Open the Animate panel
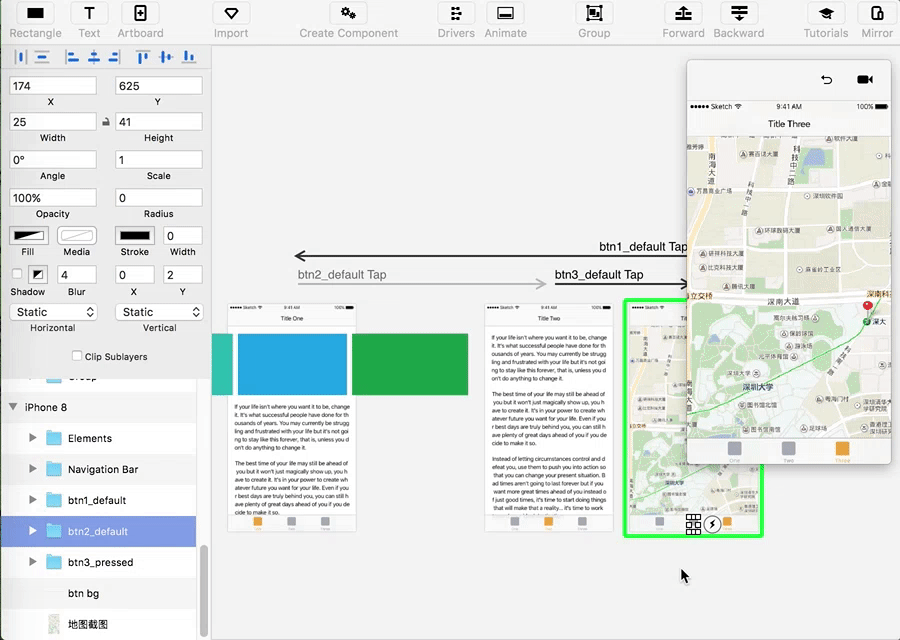Viewport: 900px width, 640px height. click(505, 14)
